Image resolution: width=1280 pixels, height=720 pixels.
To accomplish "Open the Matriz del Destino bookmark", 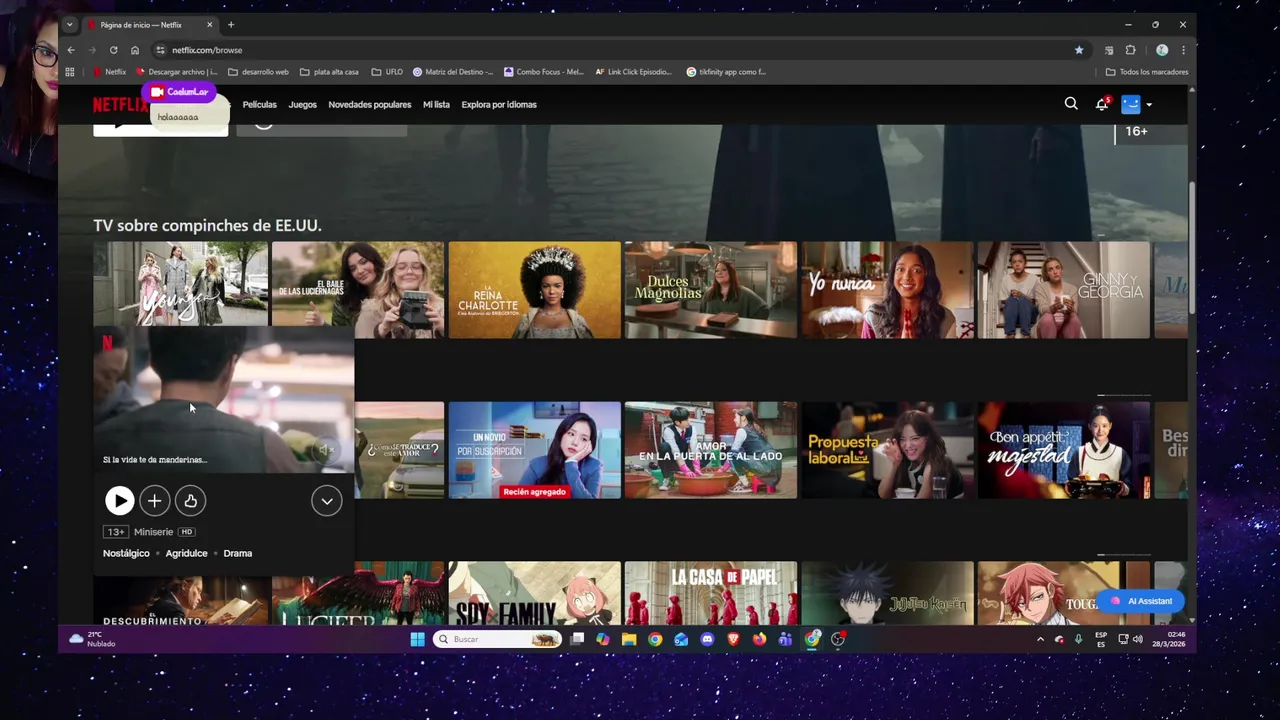I will [x=453, y=72].
